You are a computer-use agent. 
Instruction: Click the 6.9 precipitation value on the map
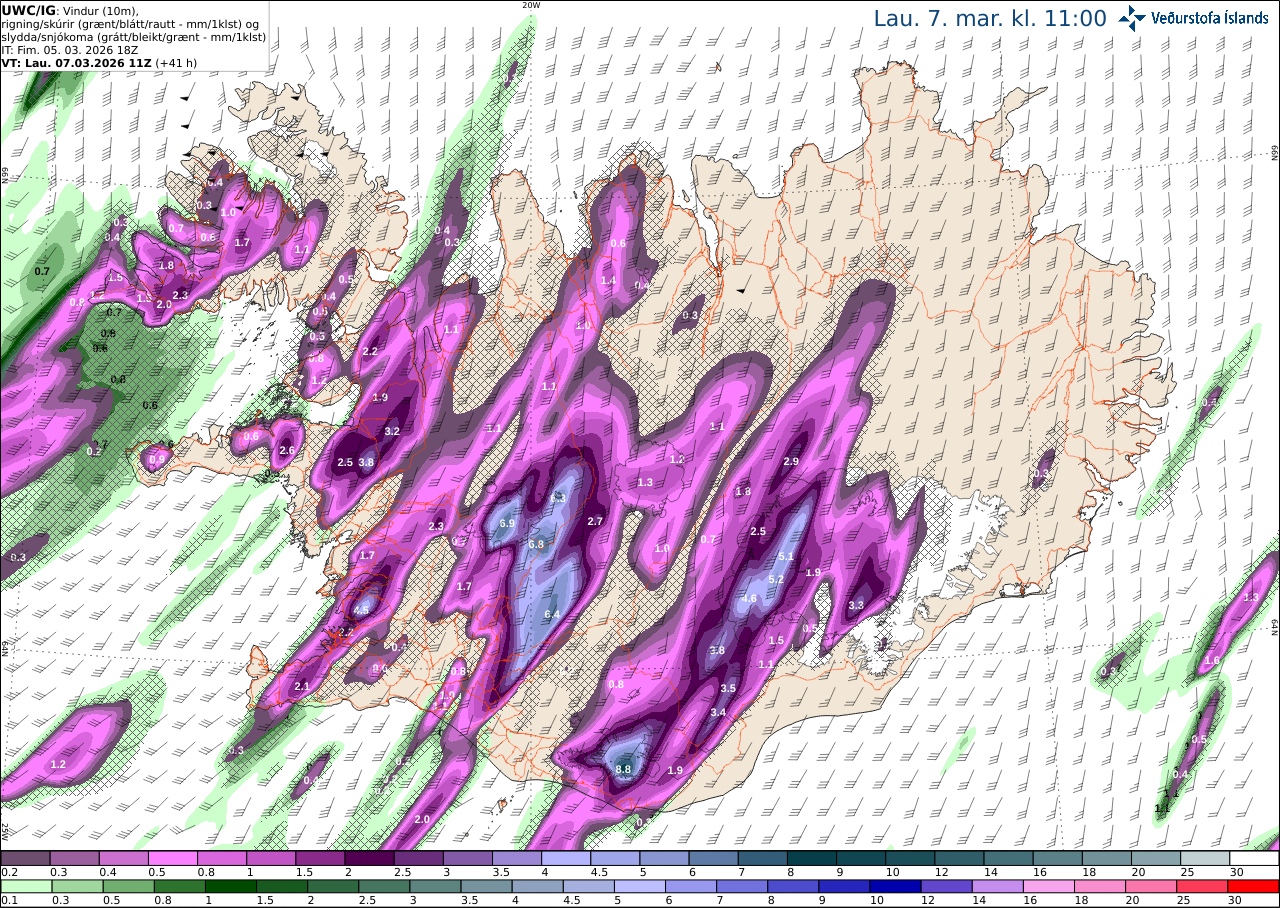[507, 523]
